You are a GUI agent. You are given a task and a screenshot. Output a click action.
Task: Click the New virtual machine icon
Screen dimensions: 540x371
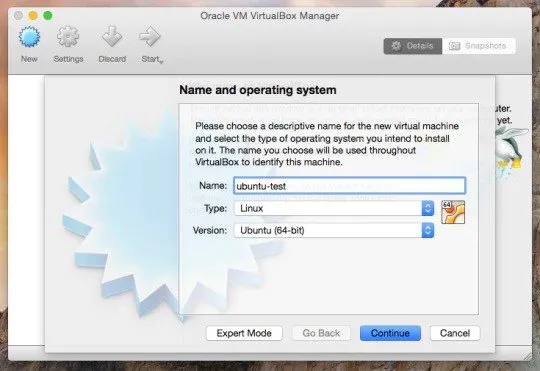coord(29,37)
